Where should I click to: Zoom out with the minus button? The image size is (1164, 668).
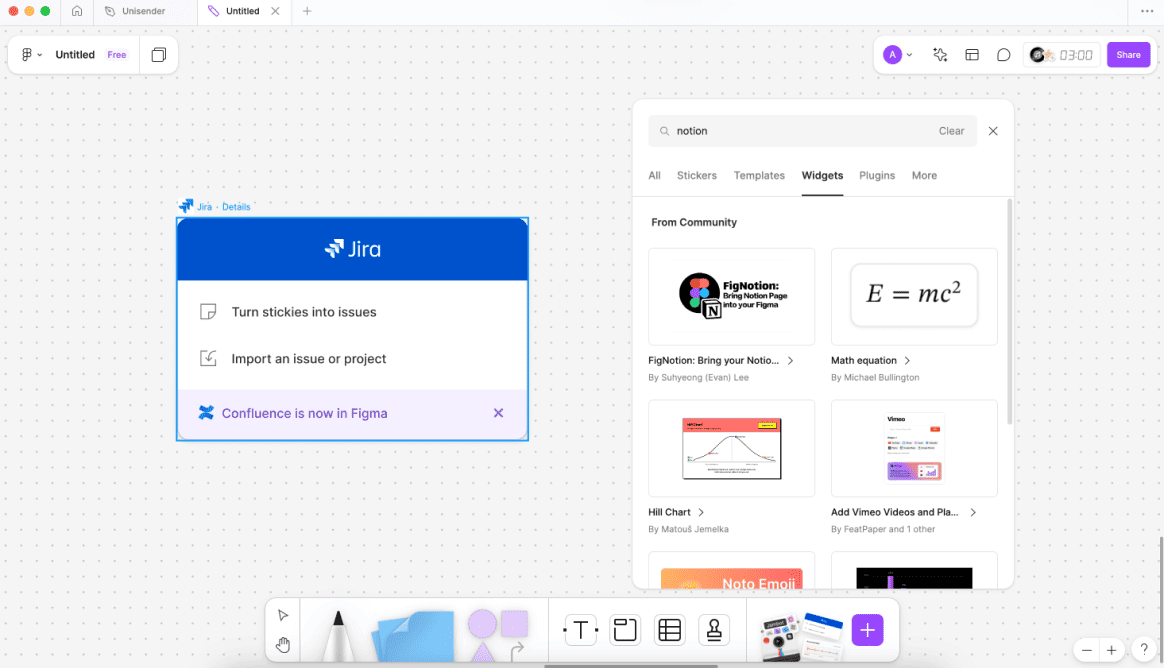click(1087, 650)
